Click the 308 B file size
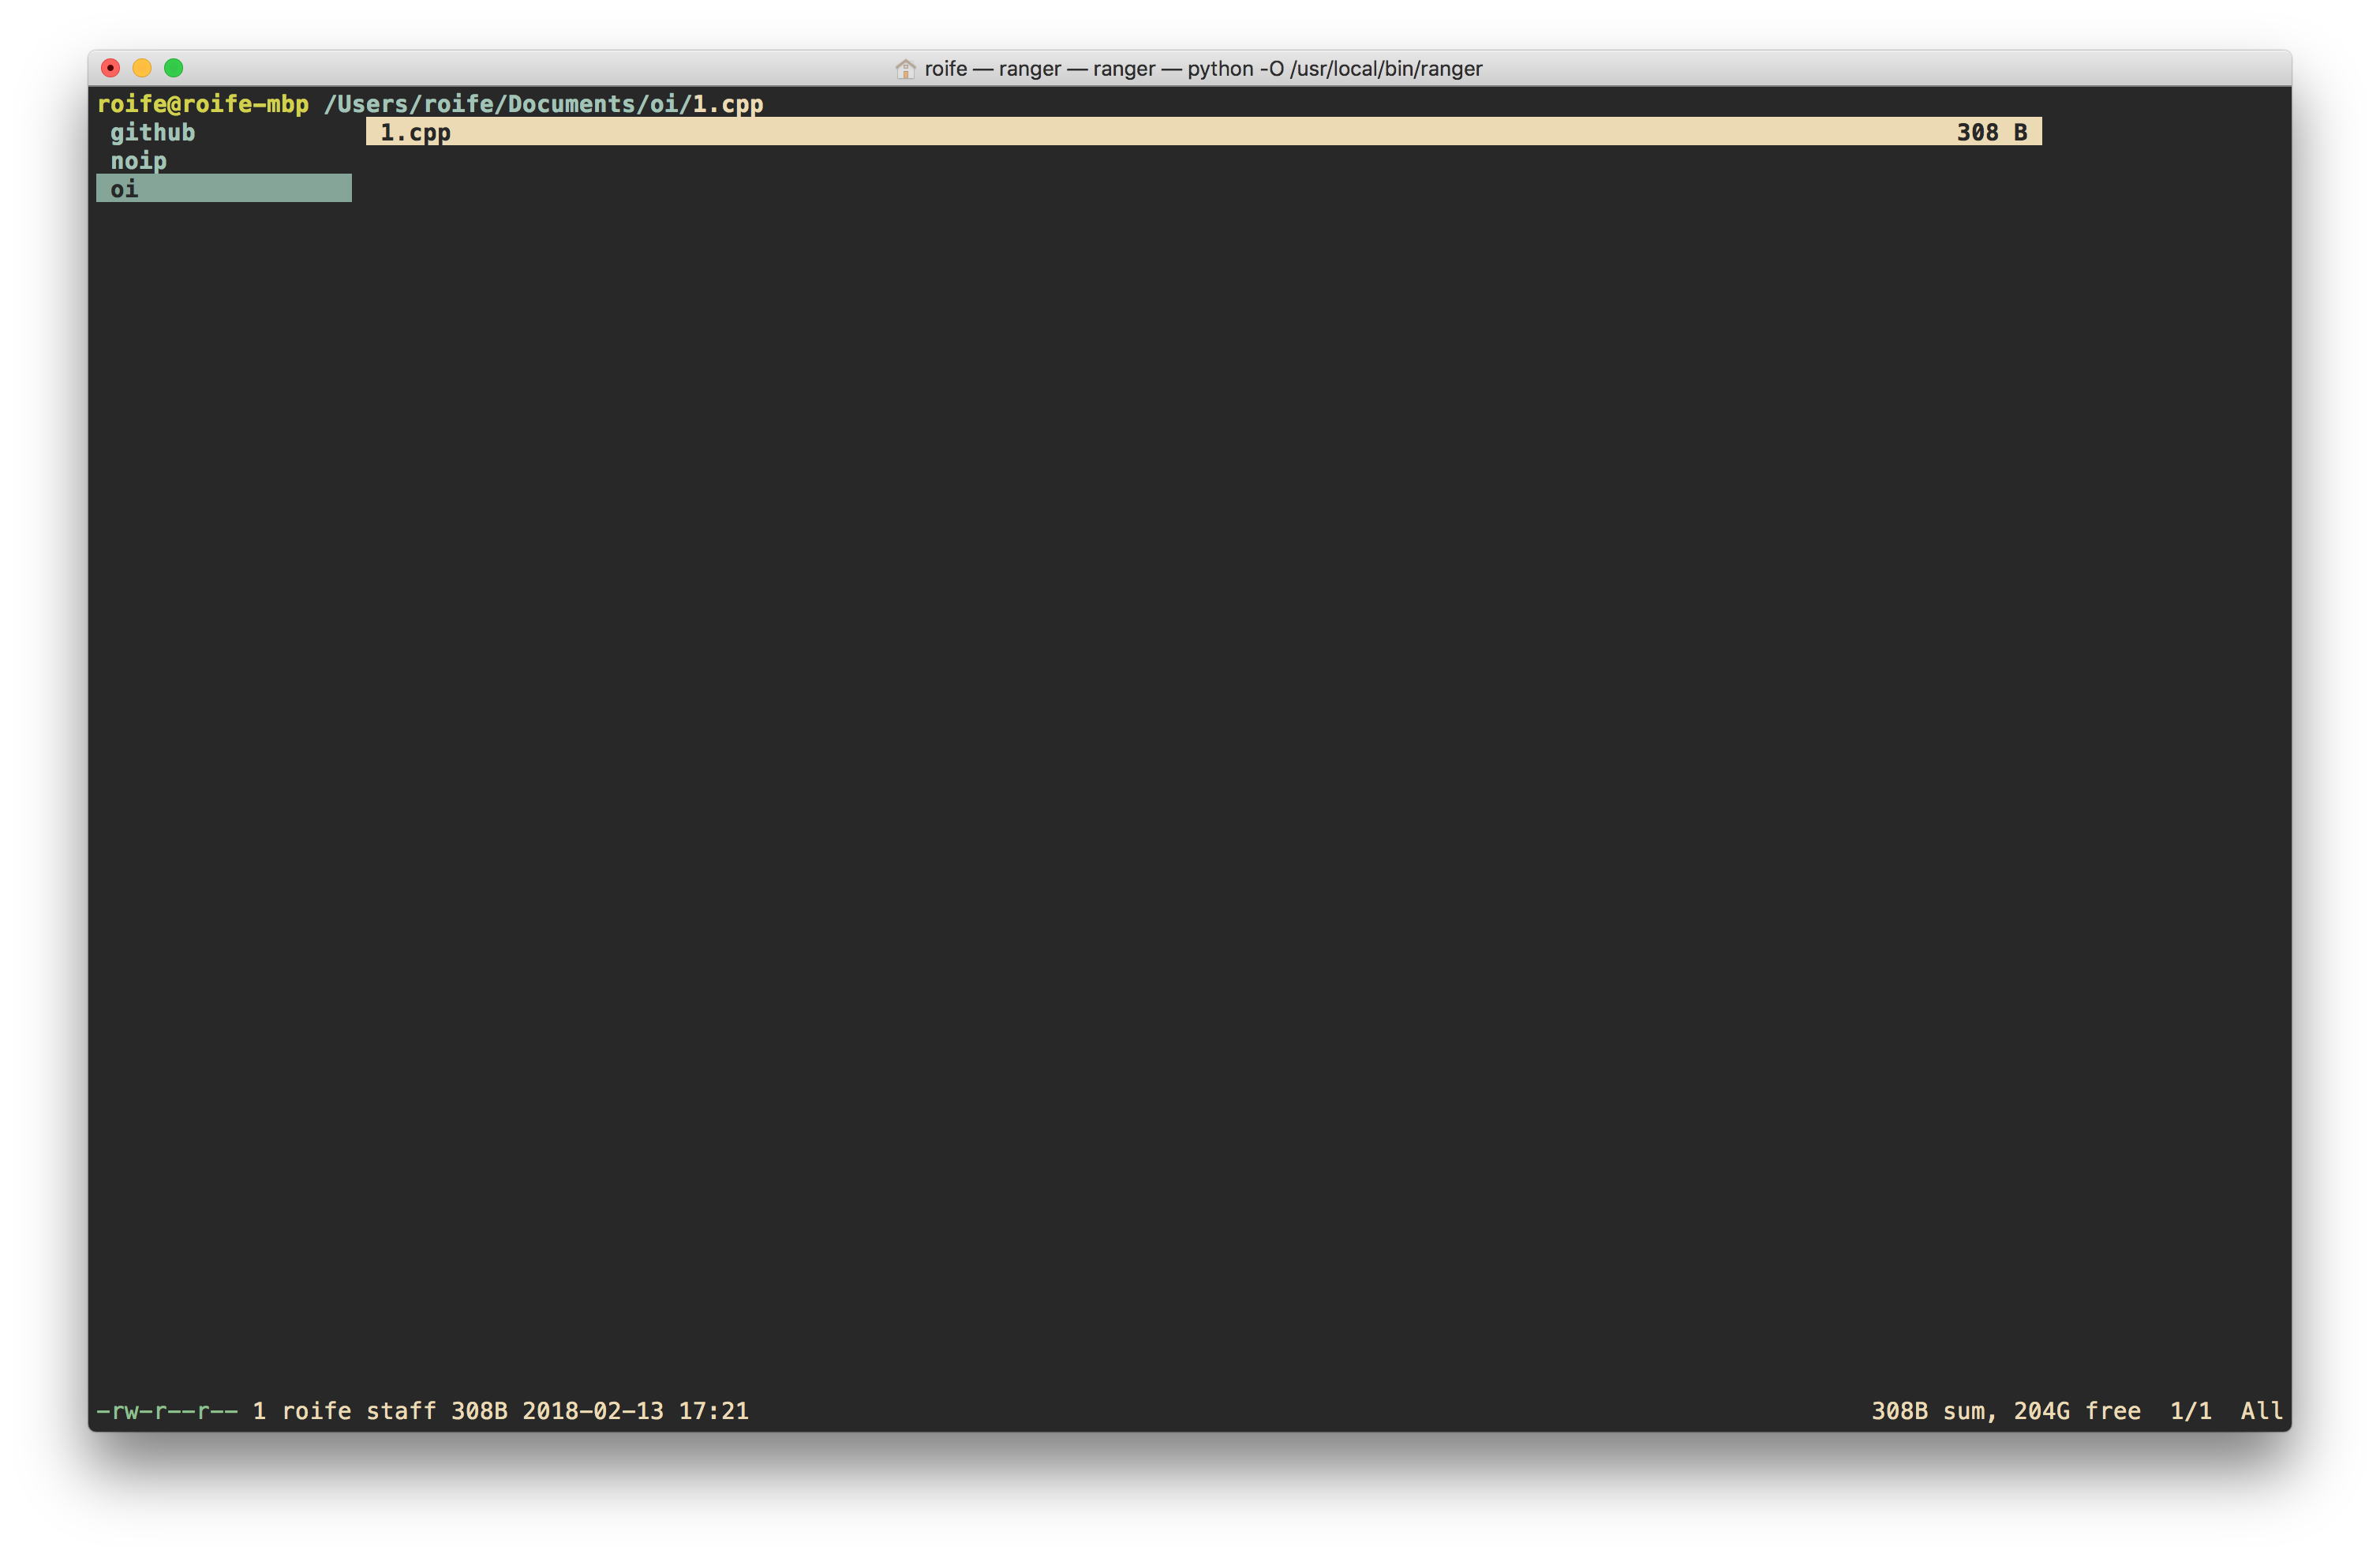 (x=1991, y=132)
